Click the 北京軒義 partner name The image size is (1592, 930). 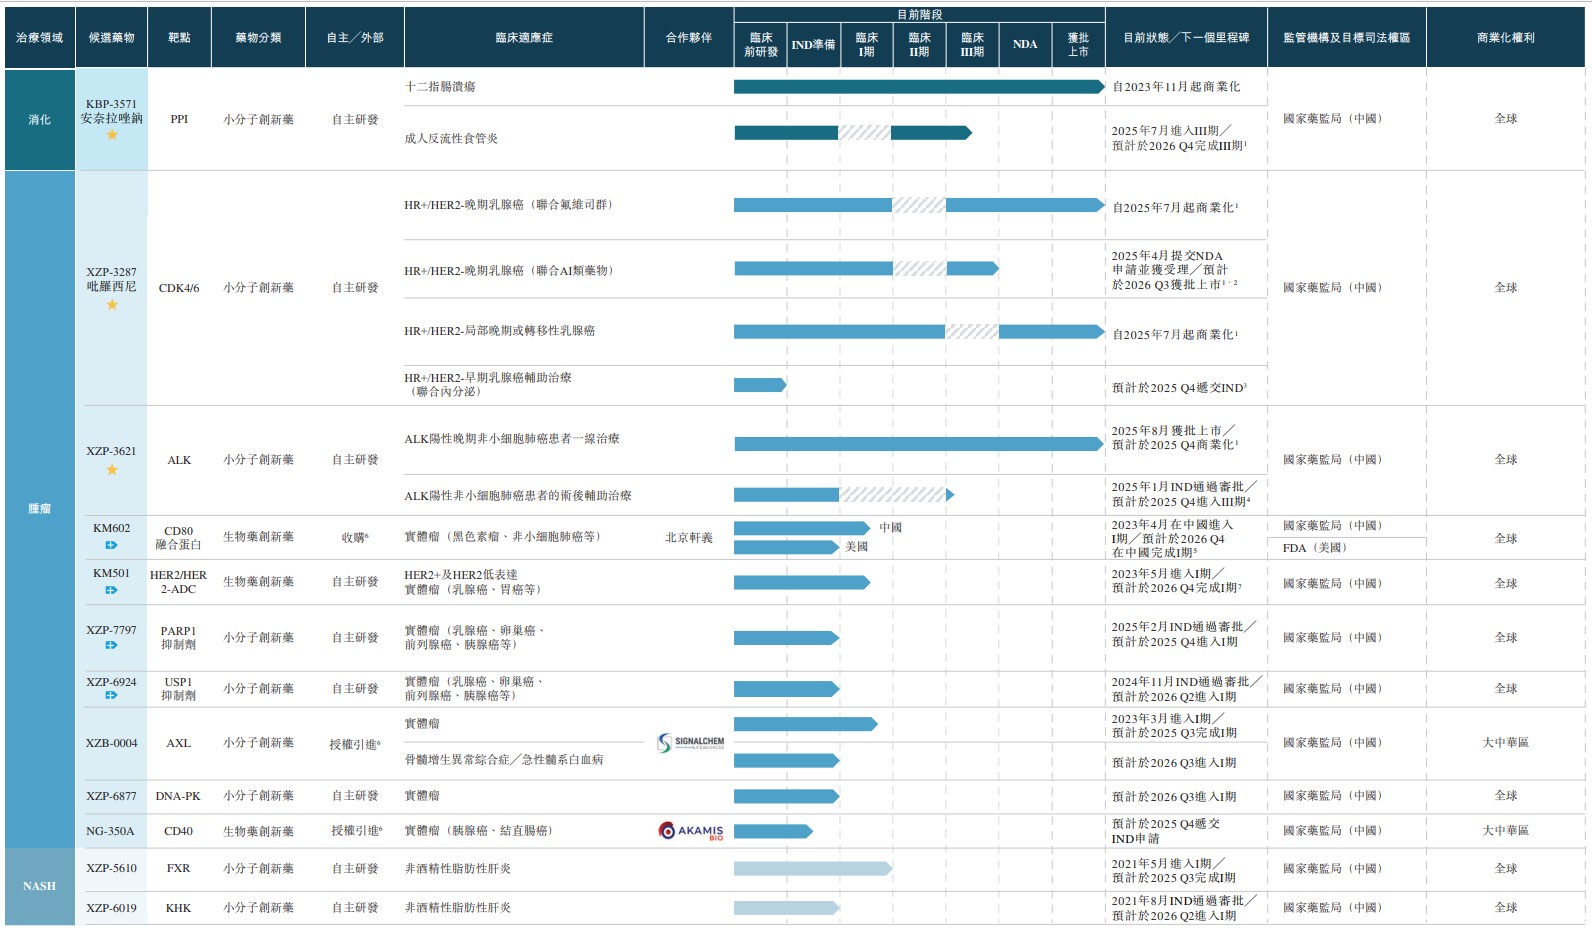coord(689,538)
